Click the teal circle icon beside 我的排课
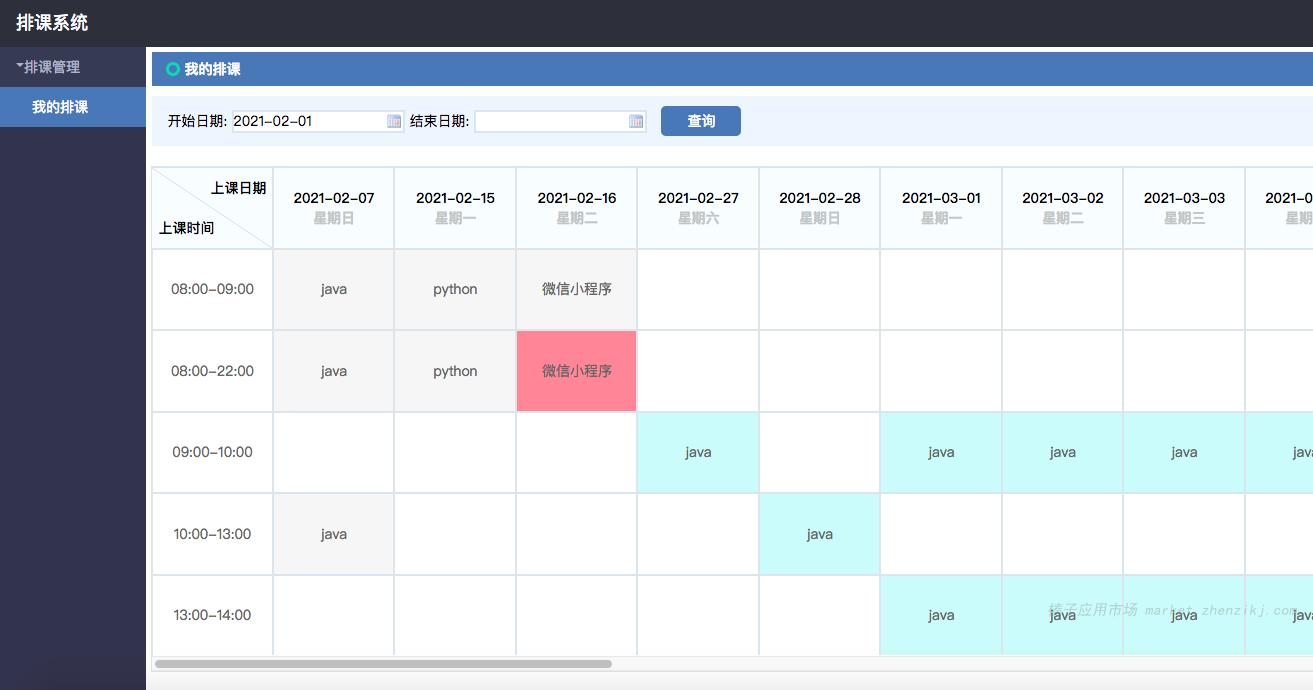Screen dimensions: 1313x690 (x=173, y=69)
